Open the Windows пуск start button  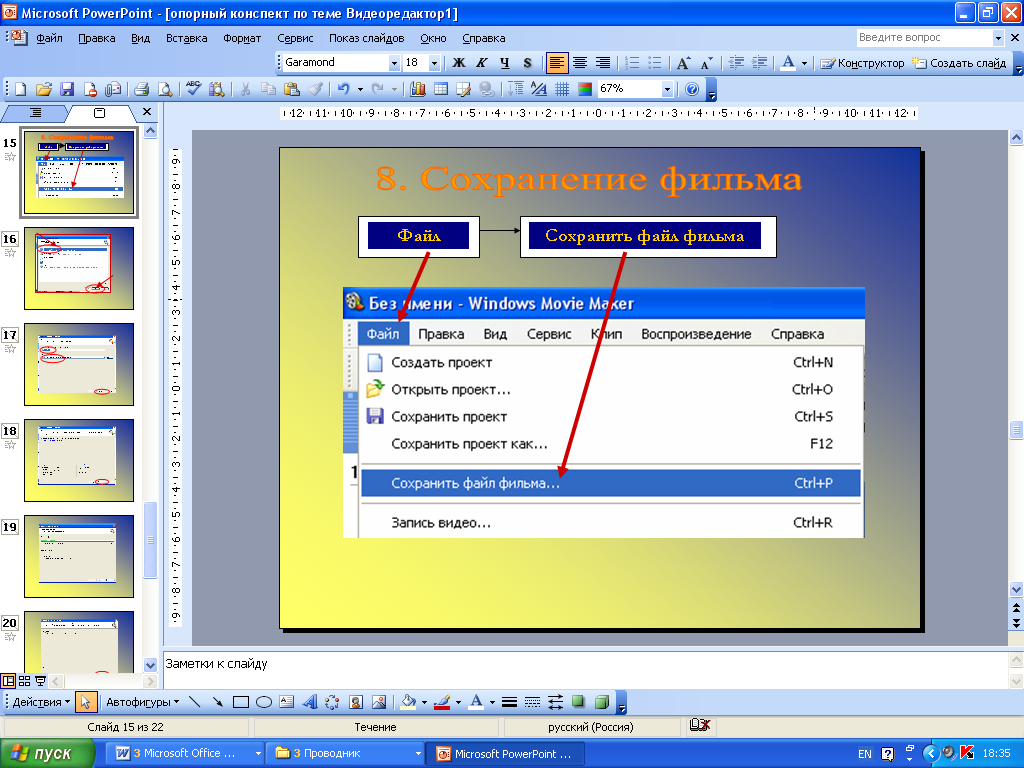click(48, 753)
